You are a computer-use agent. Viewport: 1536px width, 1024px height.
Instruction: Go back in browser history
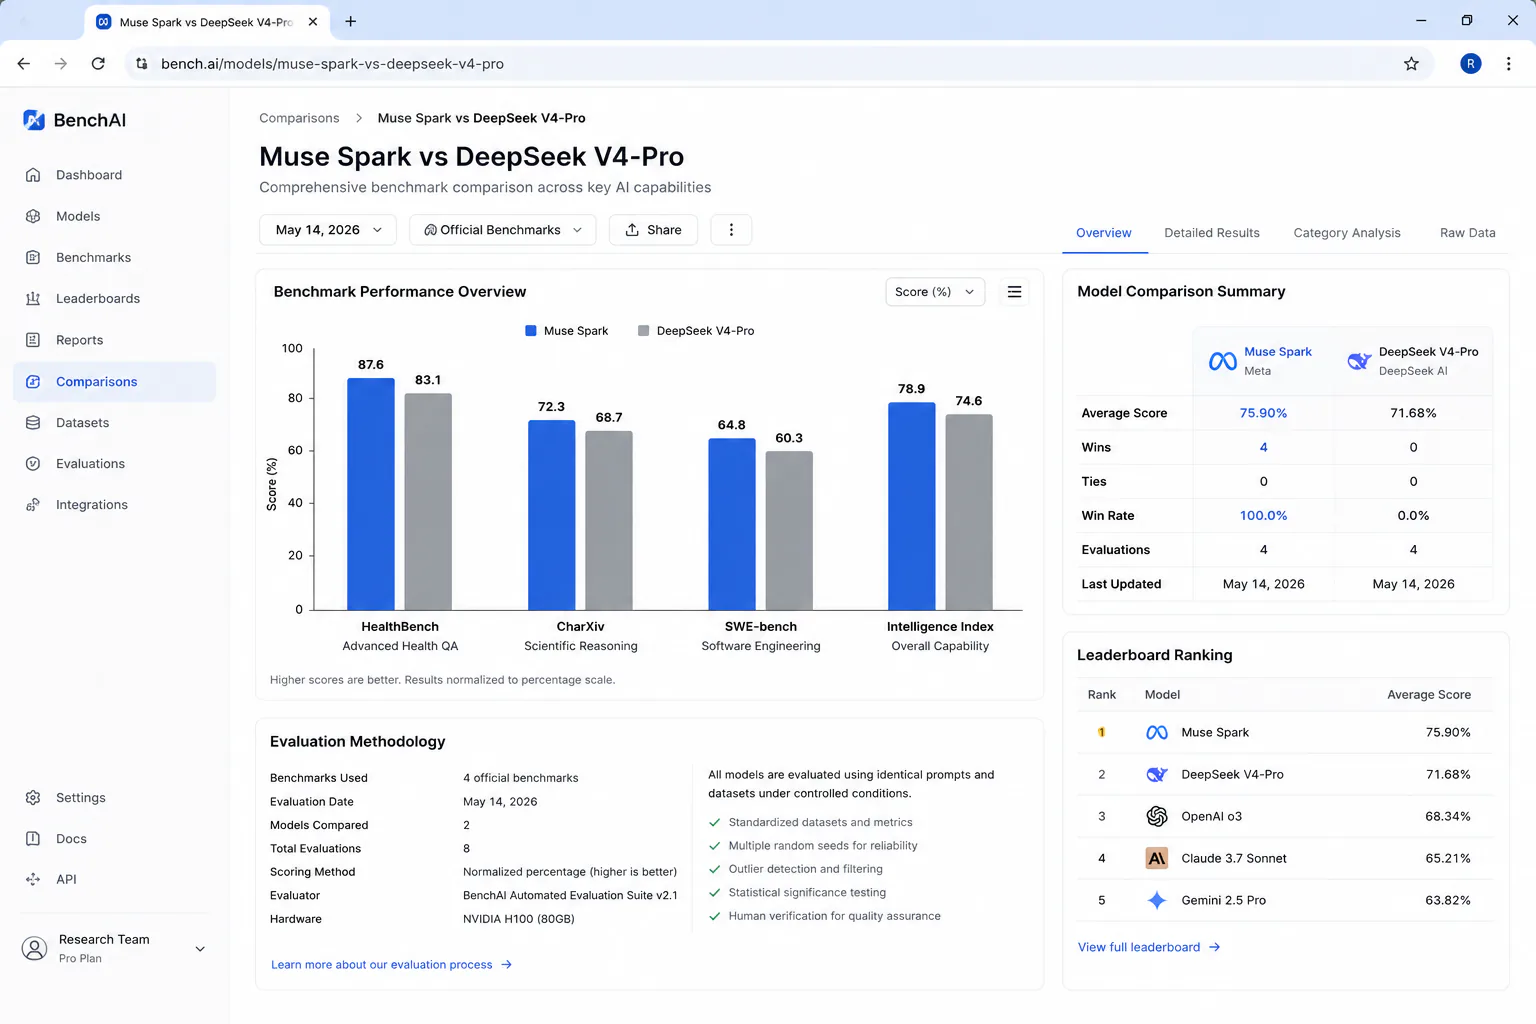click(x=24, y=63)
